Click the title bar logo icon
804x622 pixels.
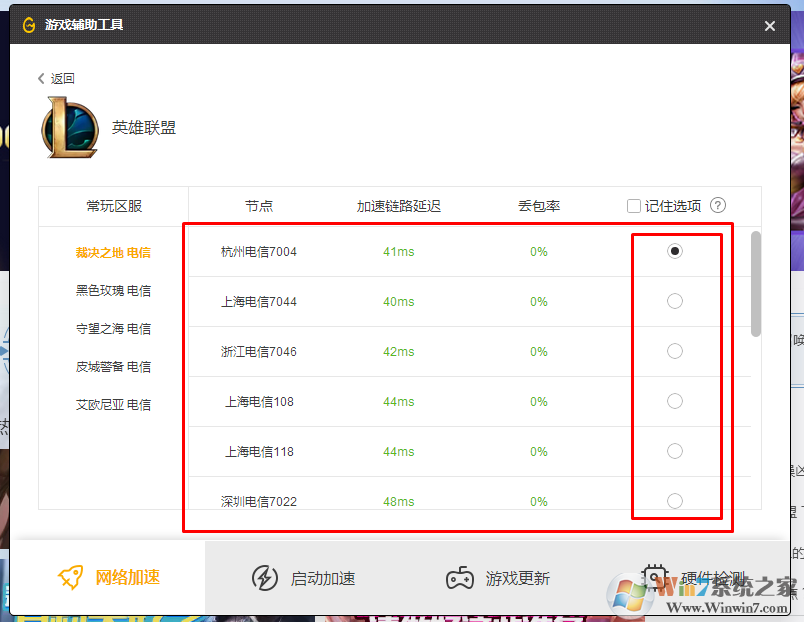(x=29, y=25)
